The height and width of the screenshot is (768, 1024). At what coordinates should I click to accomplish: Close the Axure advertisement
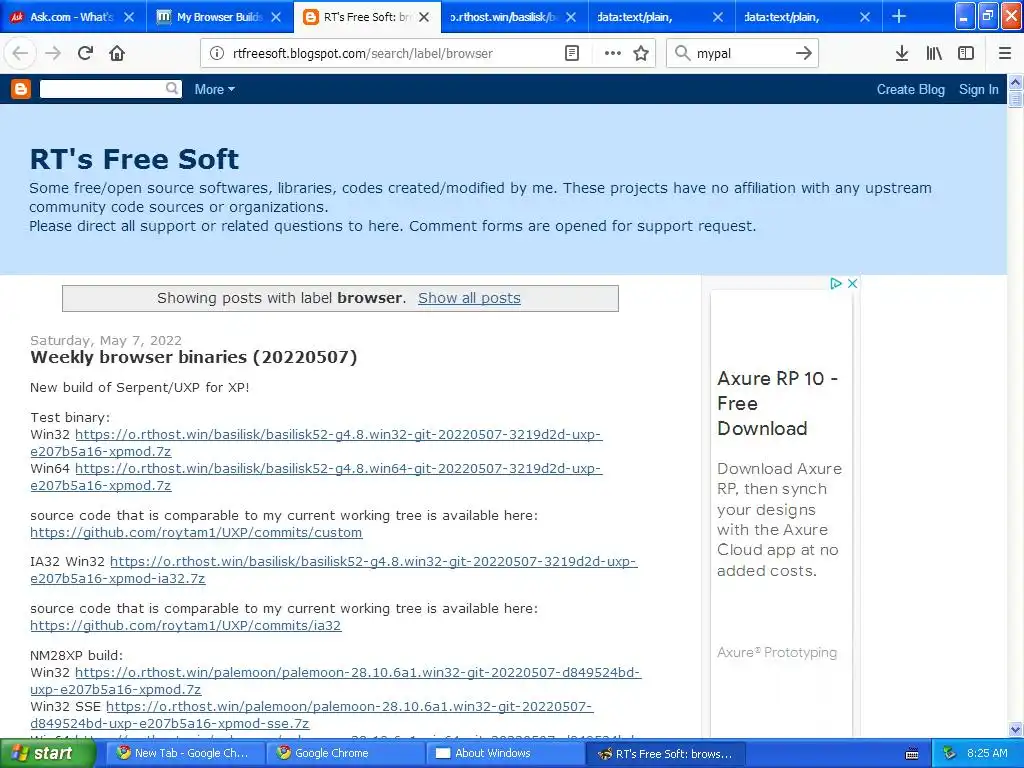click(852, 283)
